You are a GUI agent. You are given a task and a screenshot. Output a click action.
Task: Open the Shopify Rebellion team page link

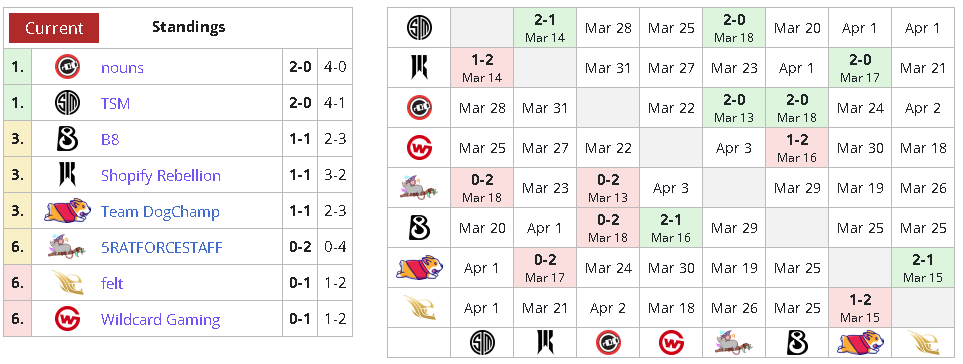click(160, 176)
